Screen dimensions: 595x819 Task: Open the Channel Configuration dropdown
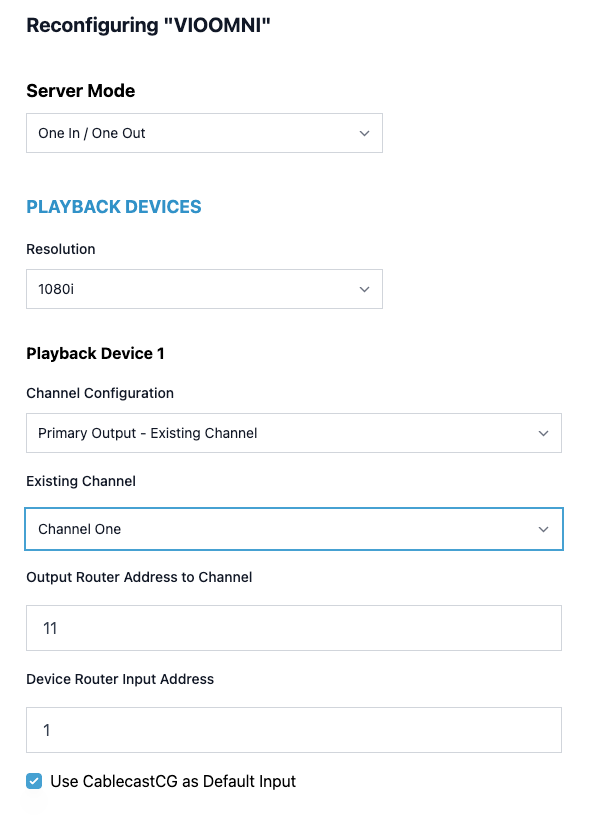pos(293,433)
